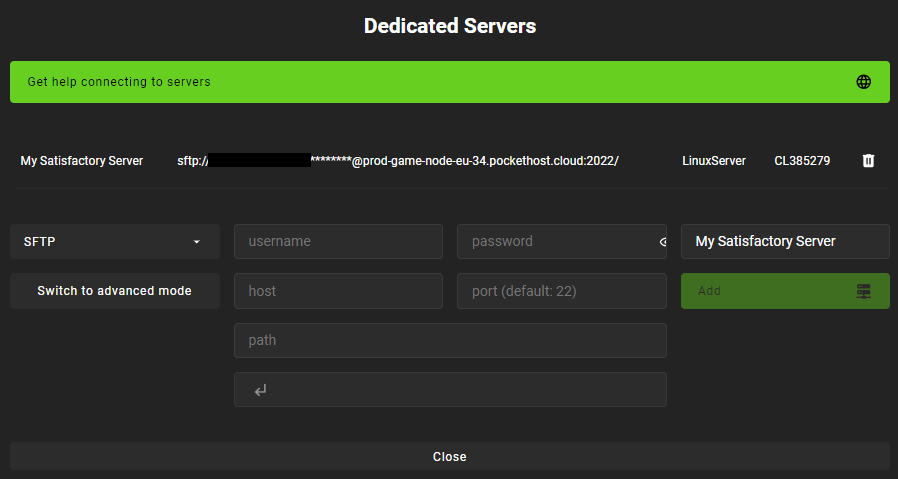Focus the host input field
Viewport: 898px width, 479px height.
click(338, 291)
